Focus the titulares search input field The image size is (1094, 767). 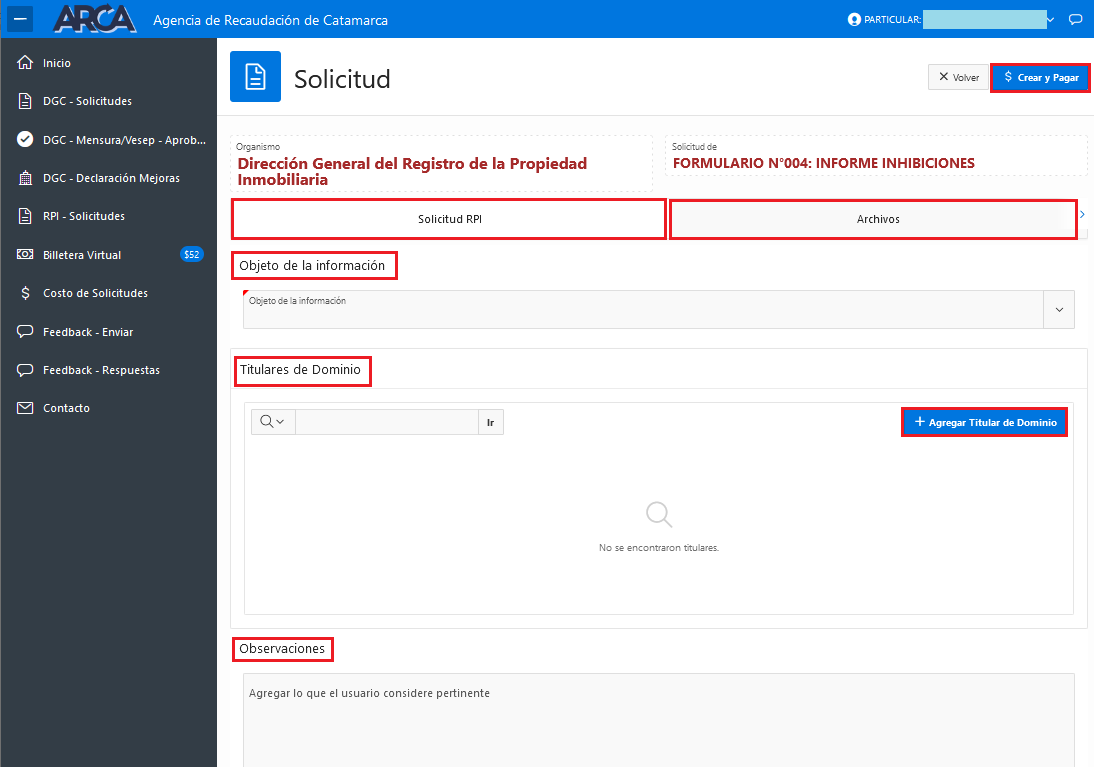(387, 422)
